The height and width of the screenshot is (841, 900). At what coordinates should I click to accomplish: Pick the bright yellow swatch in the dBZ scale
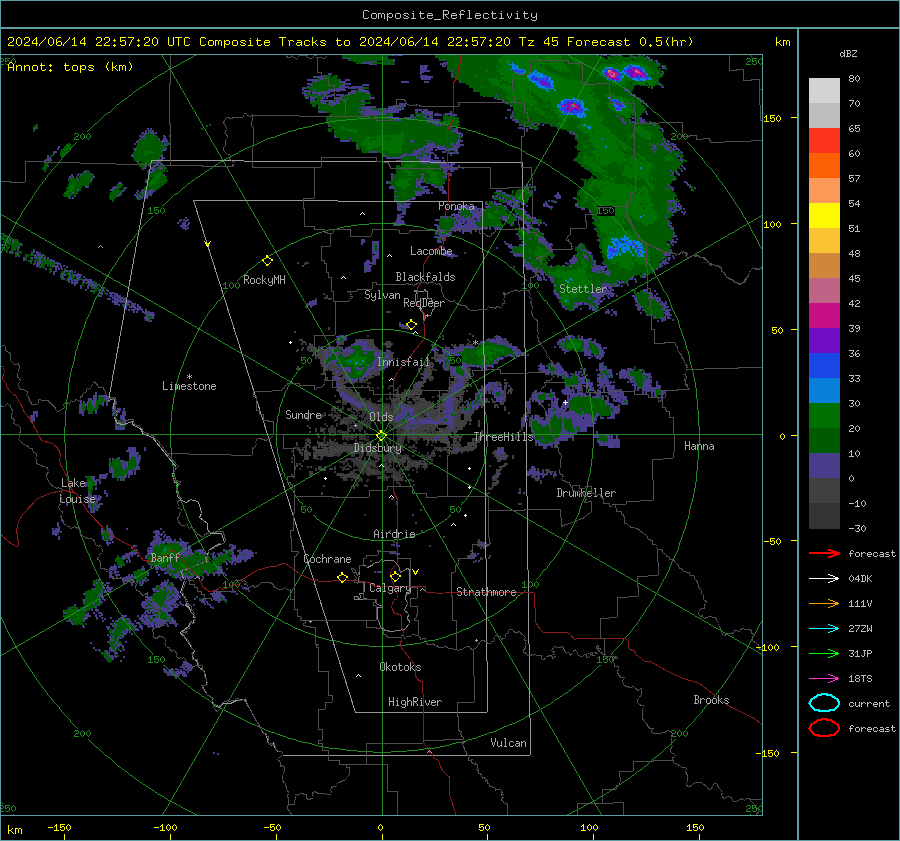coord(824,216)
